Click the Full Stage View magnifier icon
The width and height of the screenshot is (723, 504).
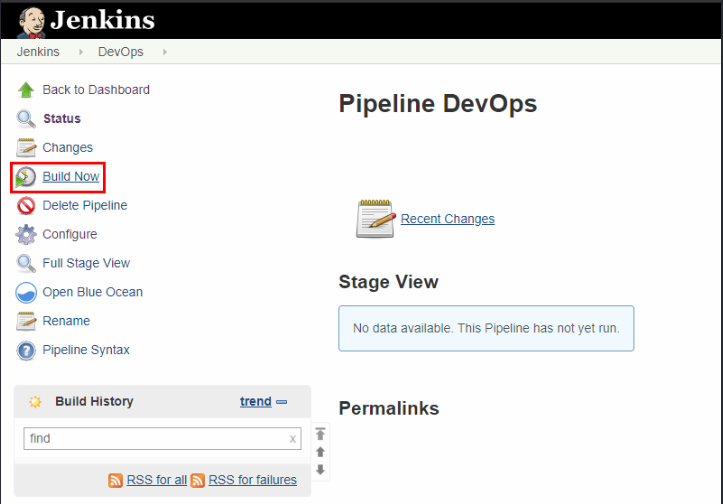click(x=26, y=263)
